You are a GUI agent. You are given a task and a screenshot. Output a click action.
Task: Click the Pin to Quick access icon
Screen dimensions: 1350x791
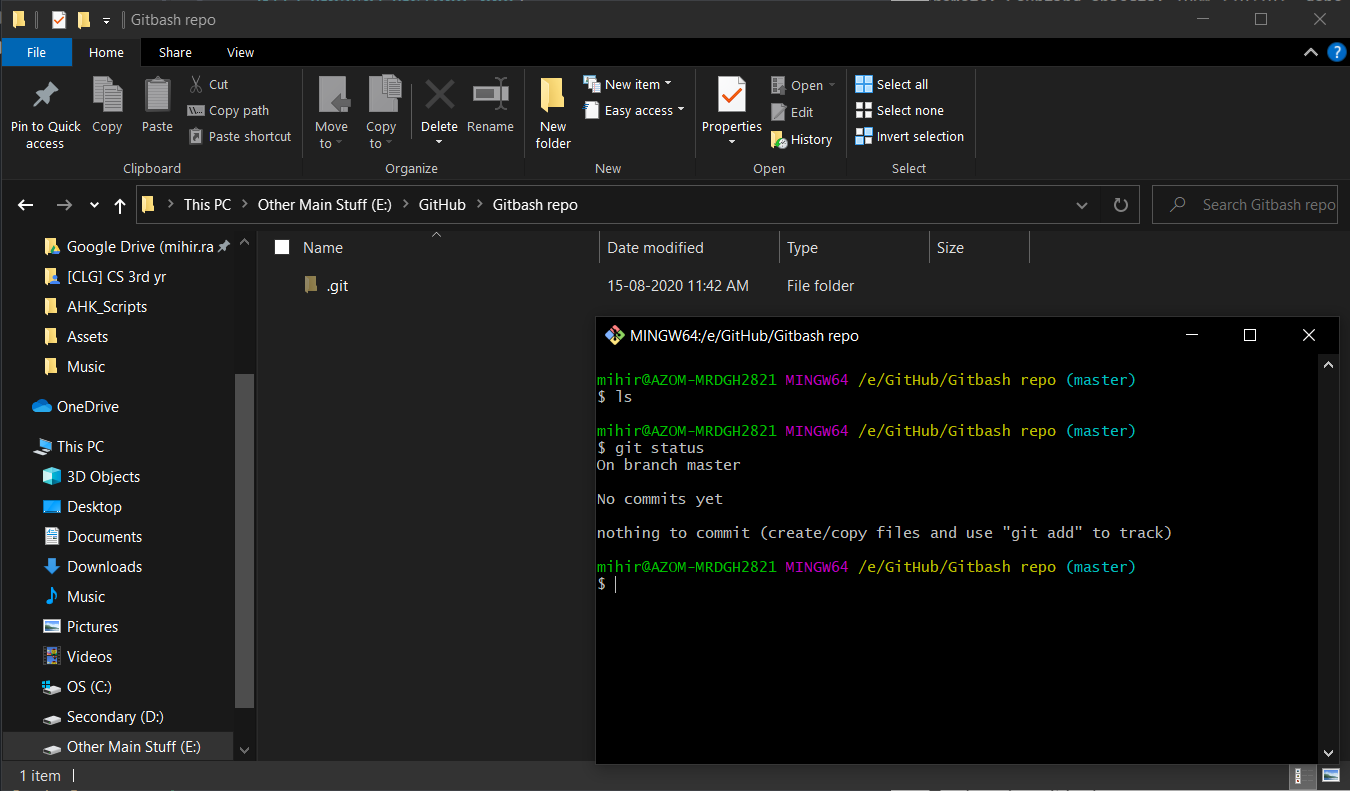click(45, 95)
